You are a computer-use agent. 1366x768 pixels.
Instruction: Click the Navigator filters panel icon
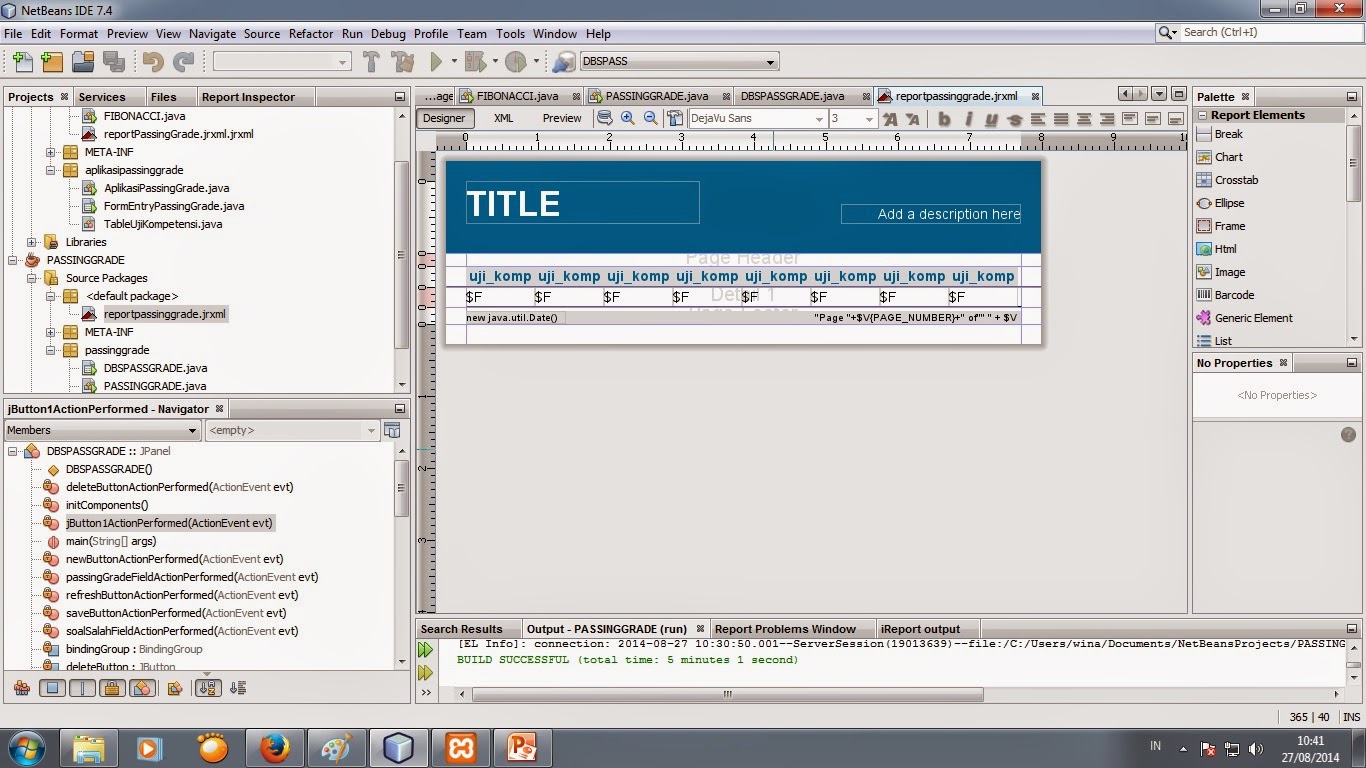pos(392,430)
